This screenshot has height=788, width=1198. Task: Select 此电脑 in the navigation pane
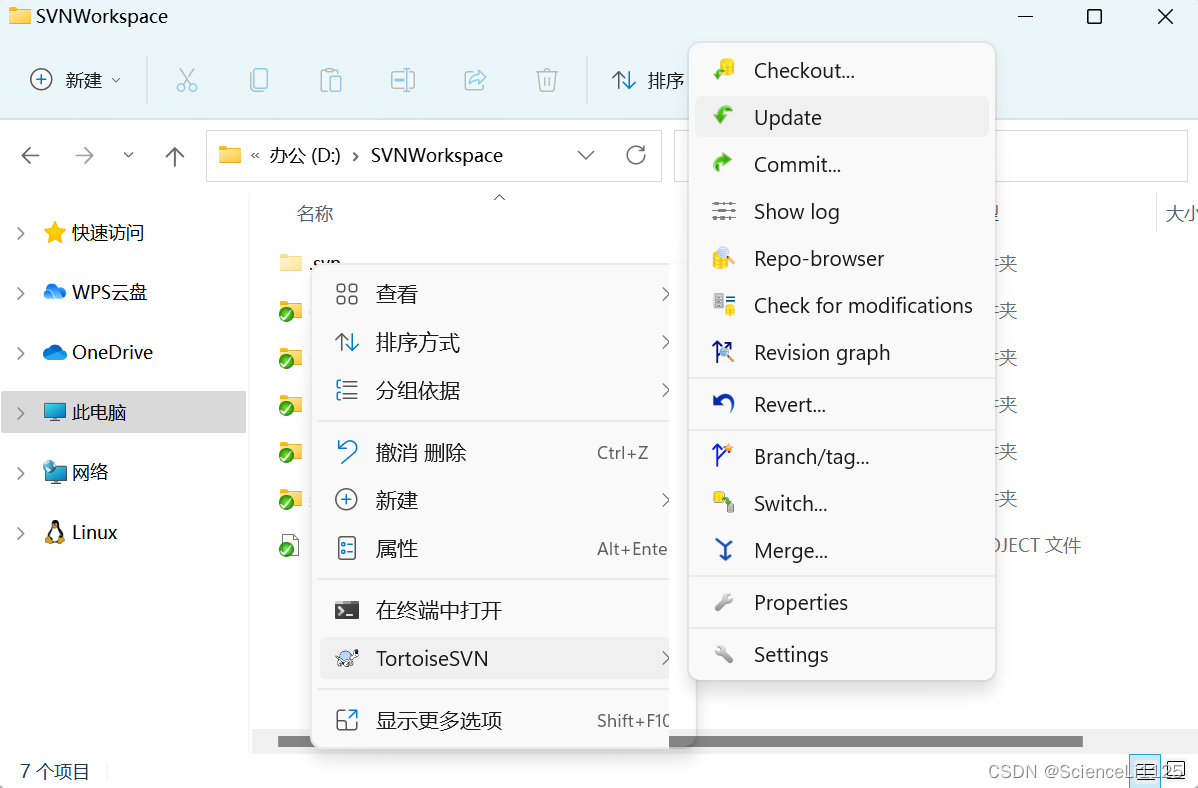(x=99, y=412)
